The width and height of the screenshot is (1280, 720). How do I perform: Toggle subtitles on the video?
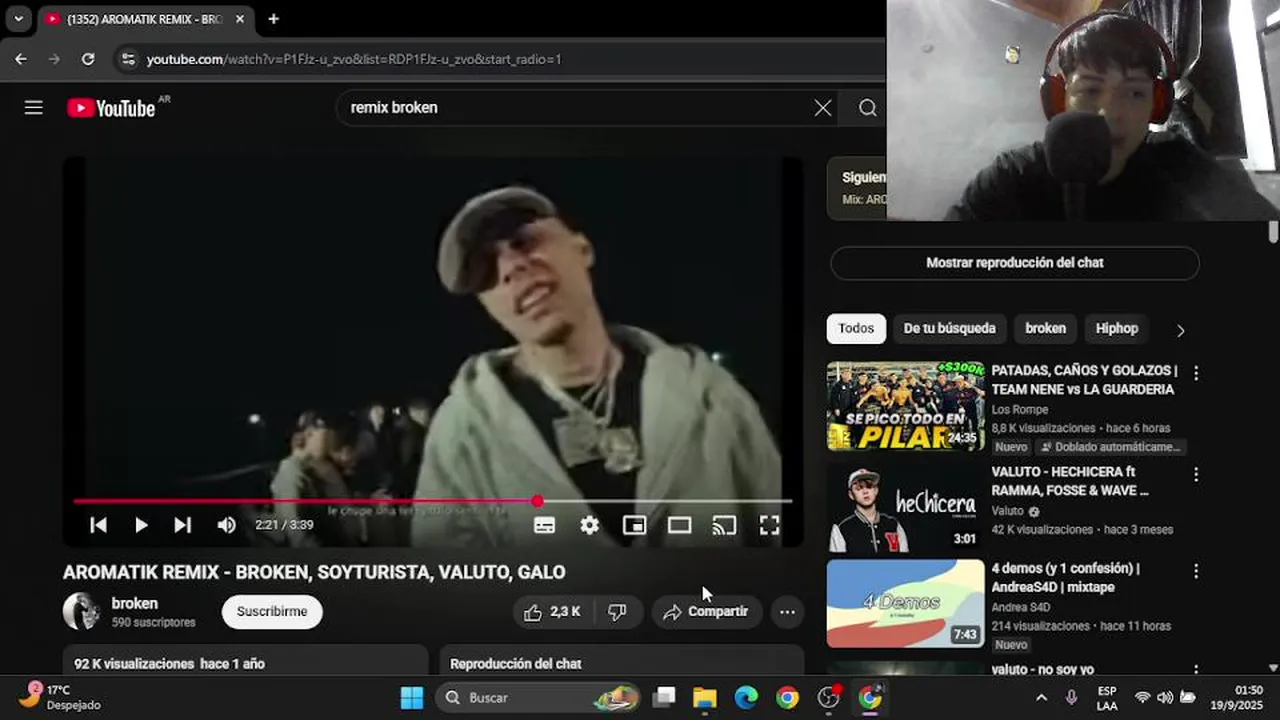544,525
